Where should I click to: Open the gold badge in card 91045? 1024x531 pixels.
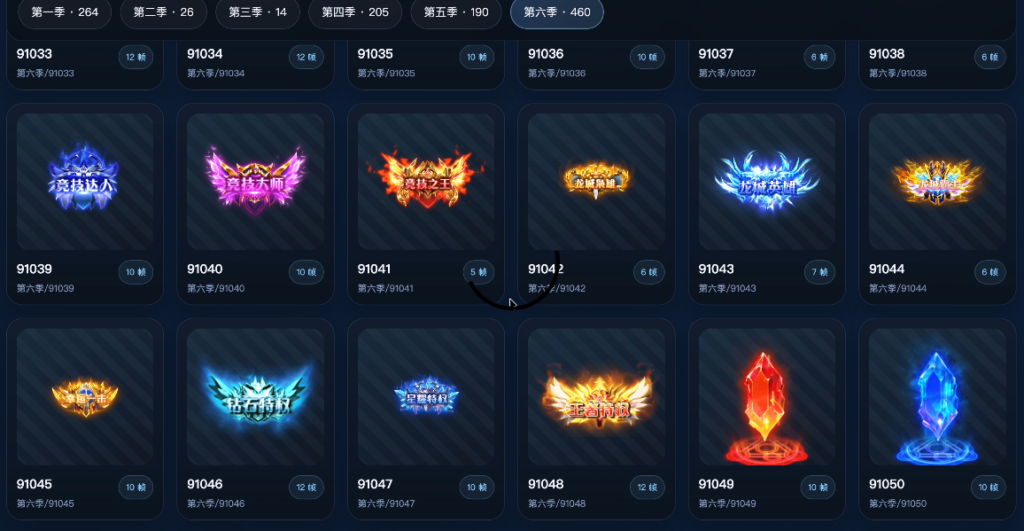click(x=85, y=396)
